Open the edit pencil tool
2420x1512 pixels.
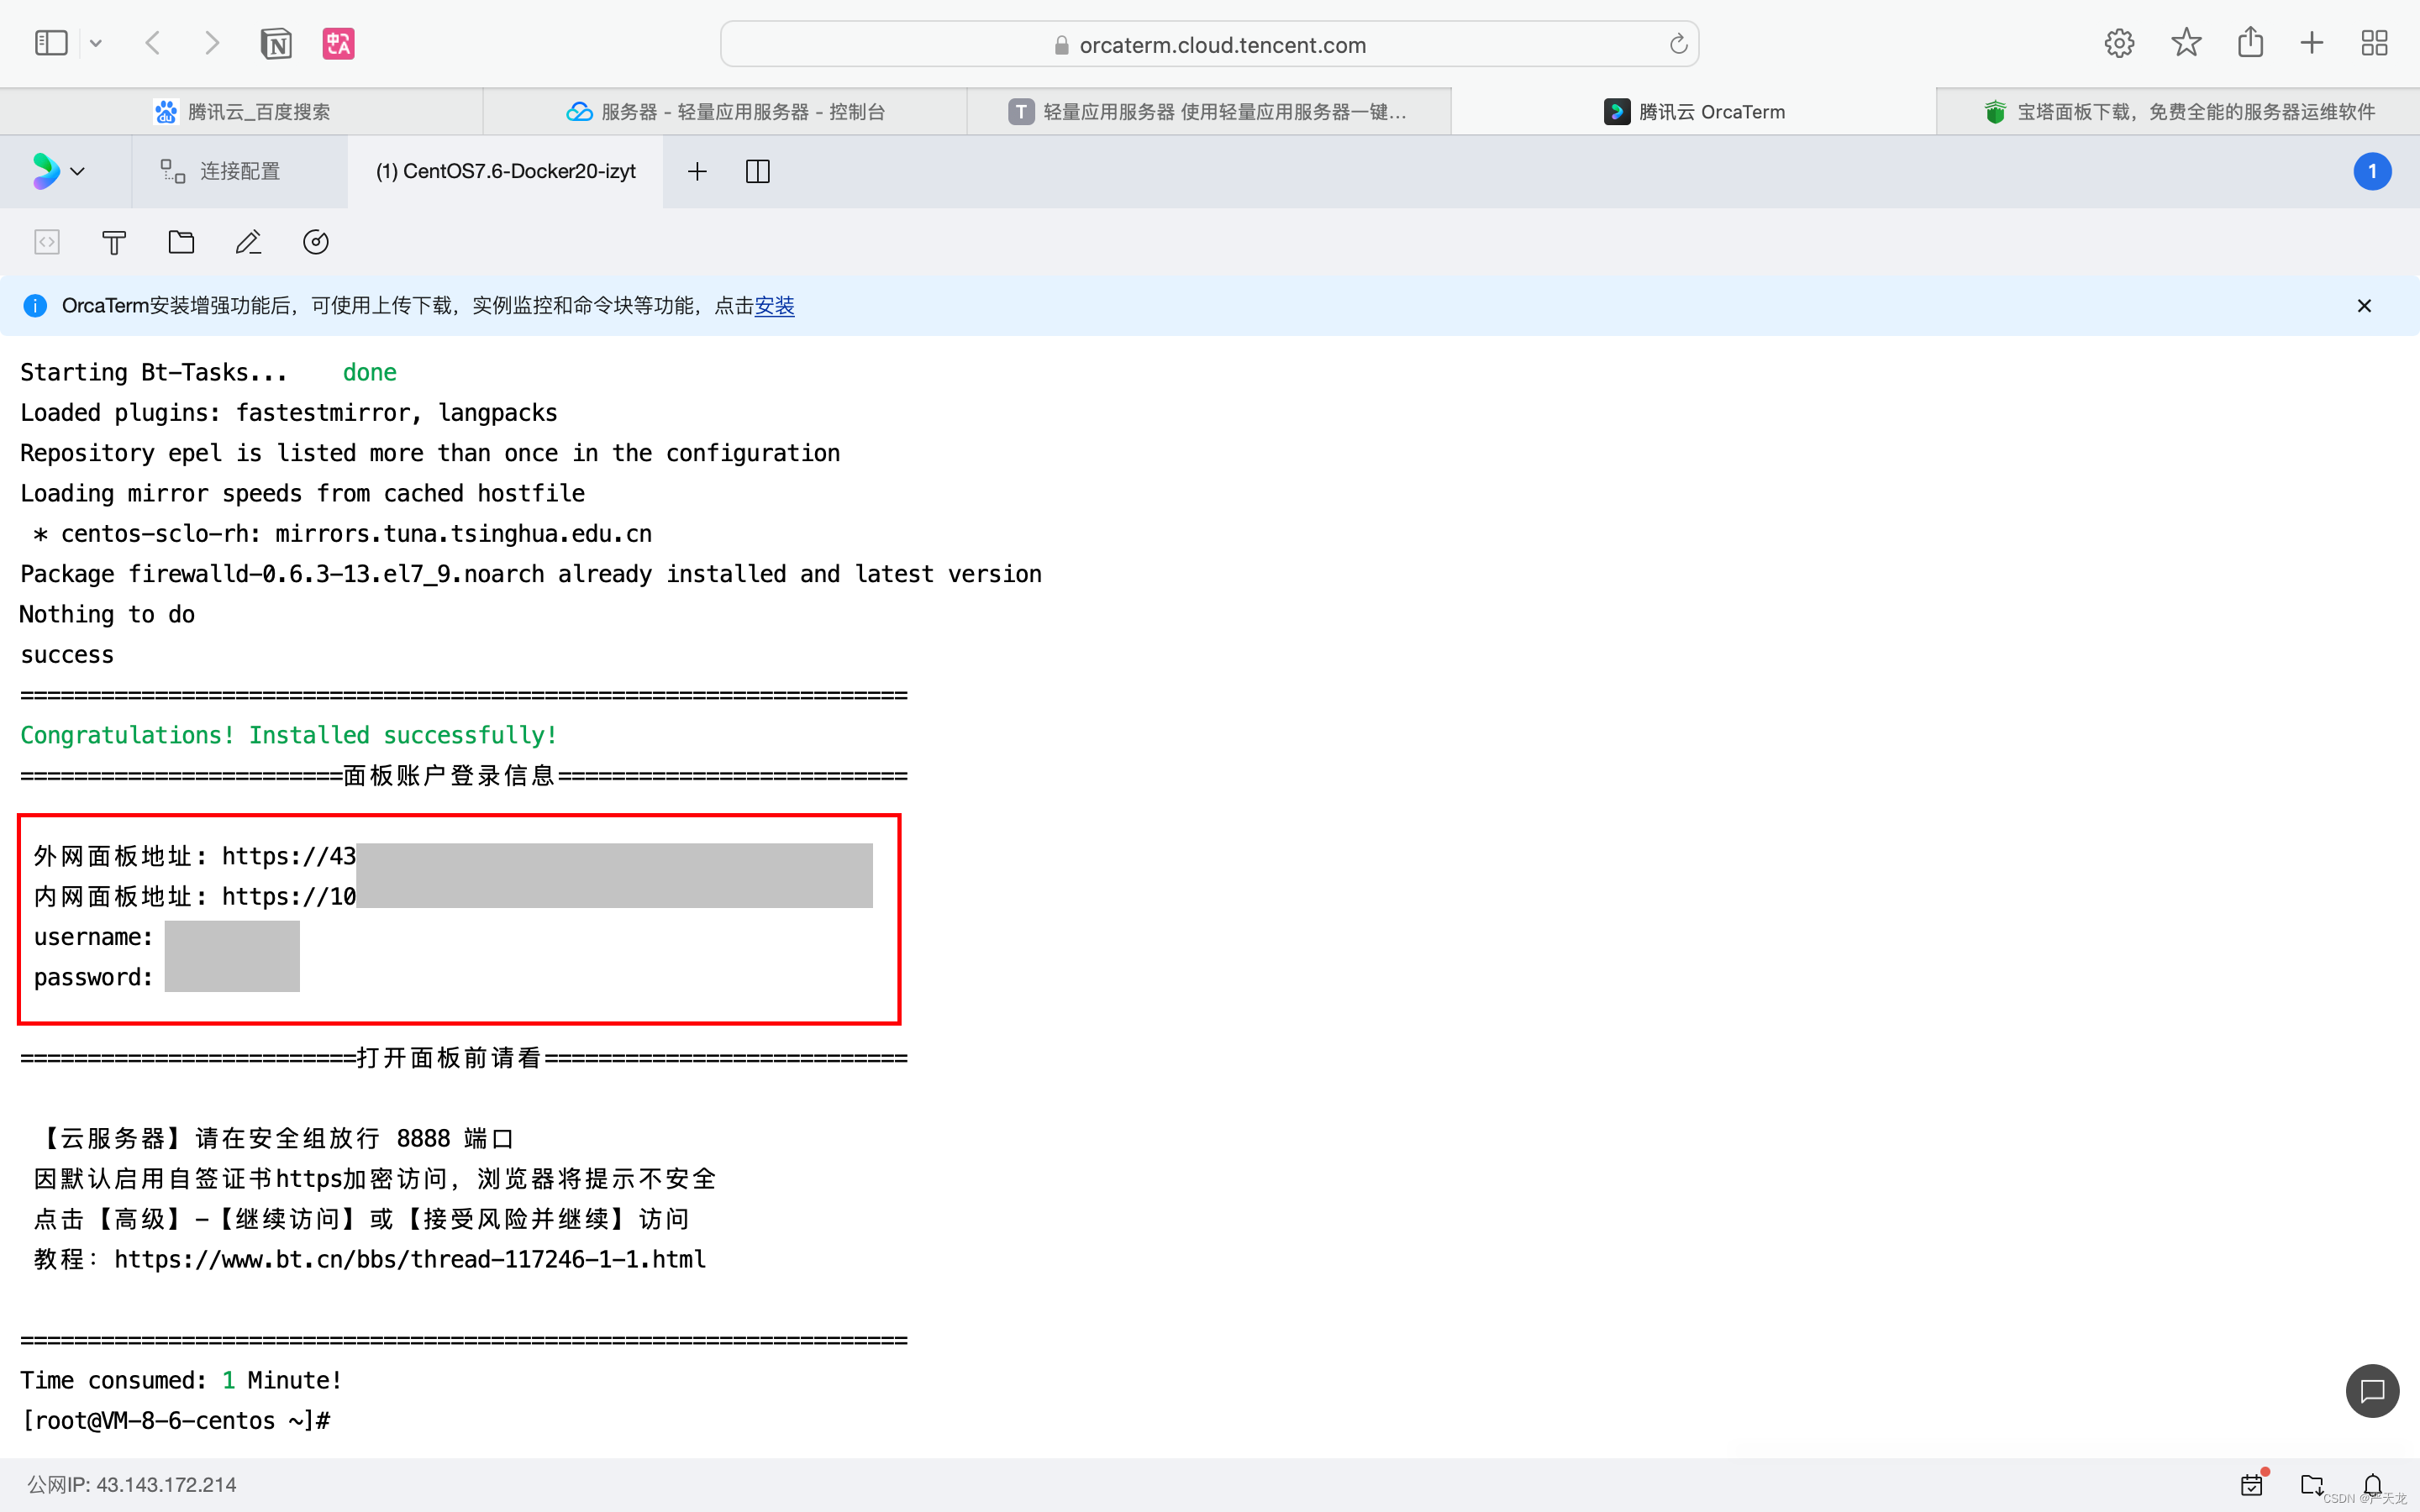coord(248,242)
